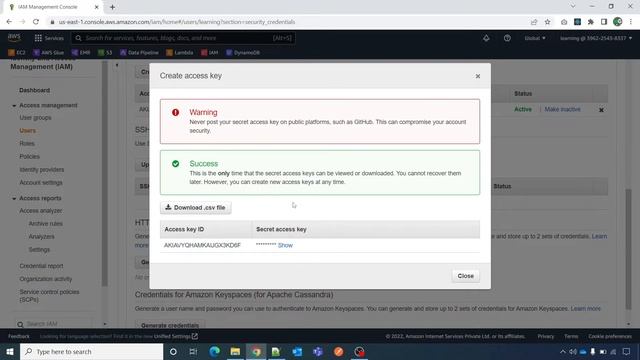Screen dimensions: 640x360
Task: Open Access analyzer in sidebar
Action: pyautogui.click(x=41, y=211)
